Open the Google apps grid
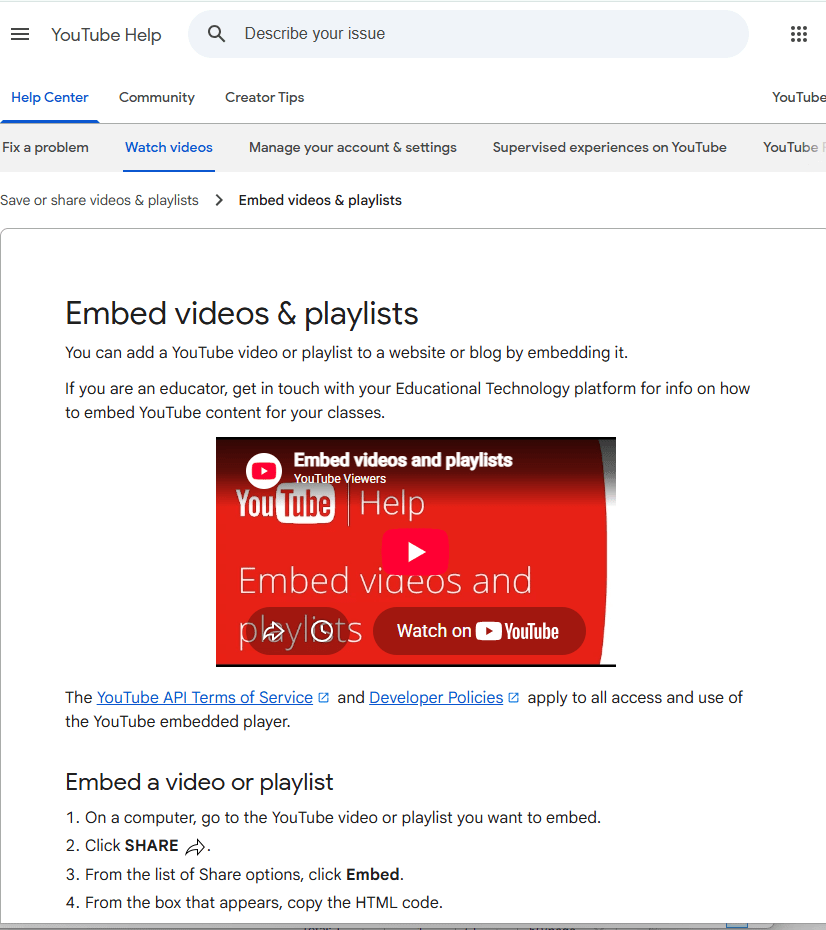This screenshot has height=930, width=826. (x=799, y=34)
